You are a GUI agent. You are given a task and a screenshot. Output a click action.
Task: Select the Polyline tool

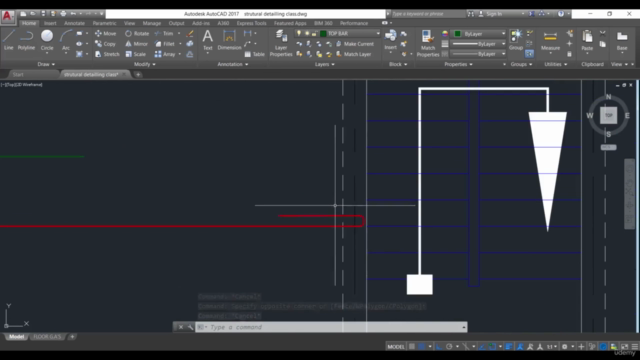[26, 40]
